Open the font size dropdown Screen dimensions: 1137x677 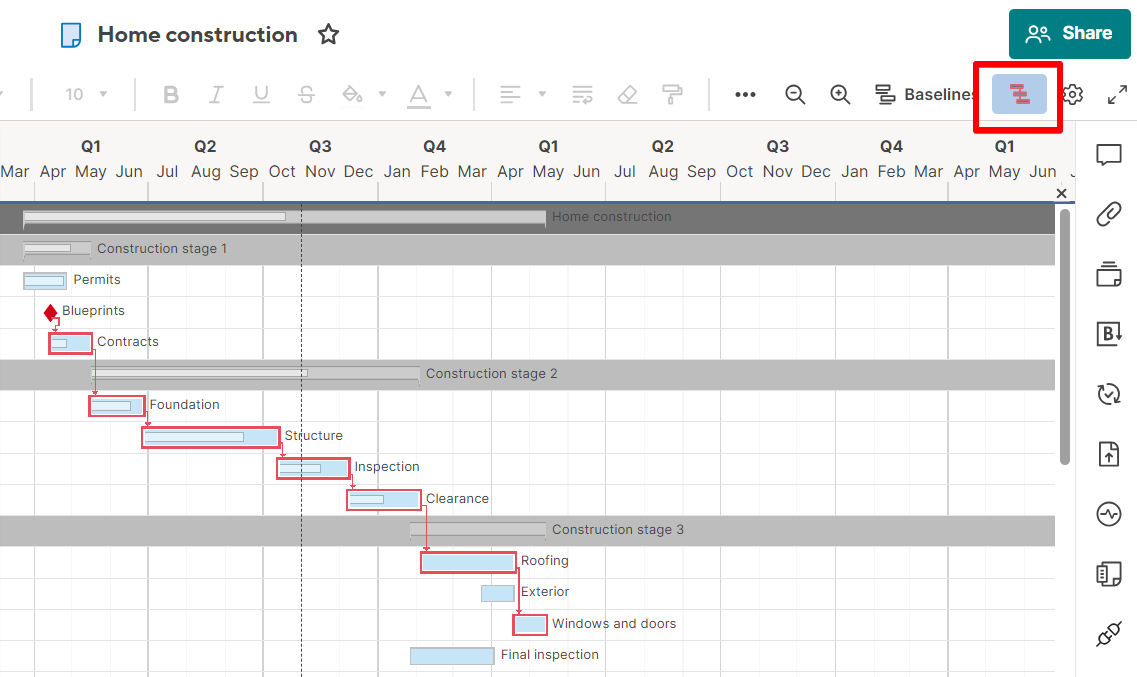[x=86, y=94]
